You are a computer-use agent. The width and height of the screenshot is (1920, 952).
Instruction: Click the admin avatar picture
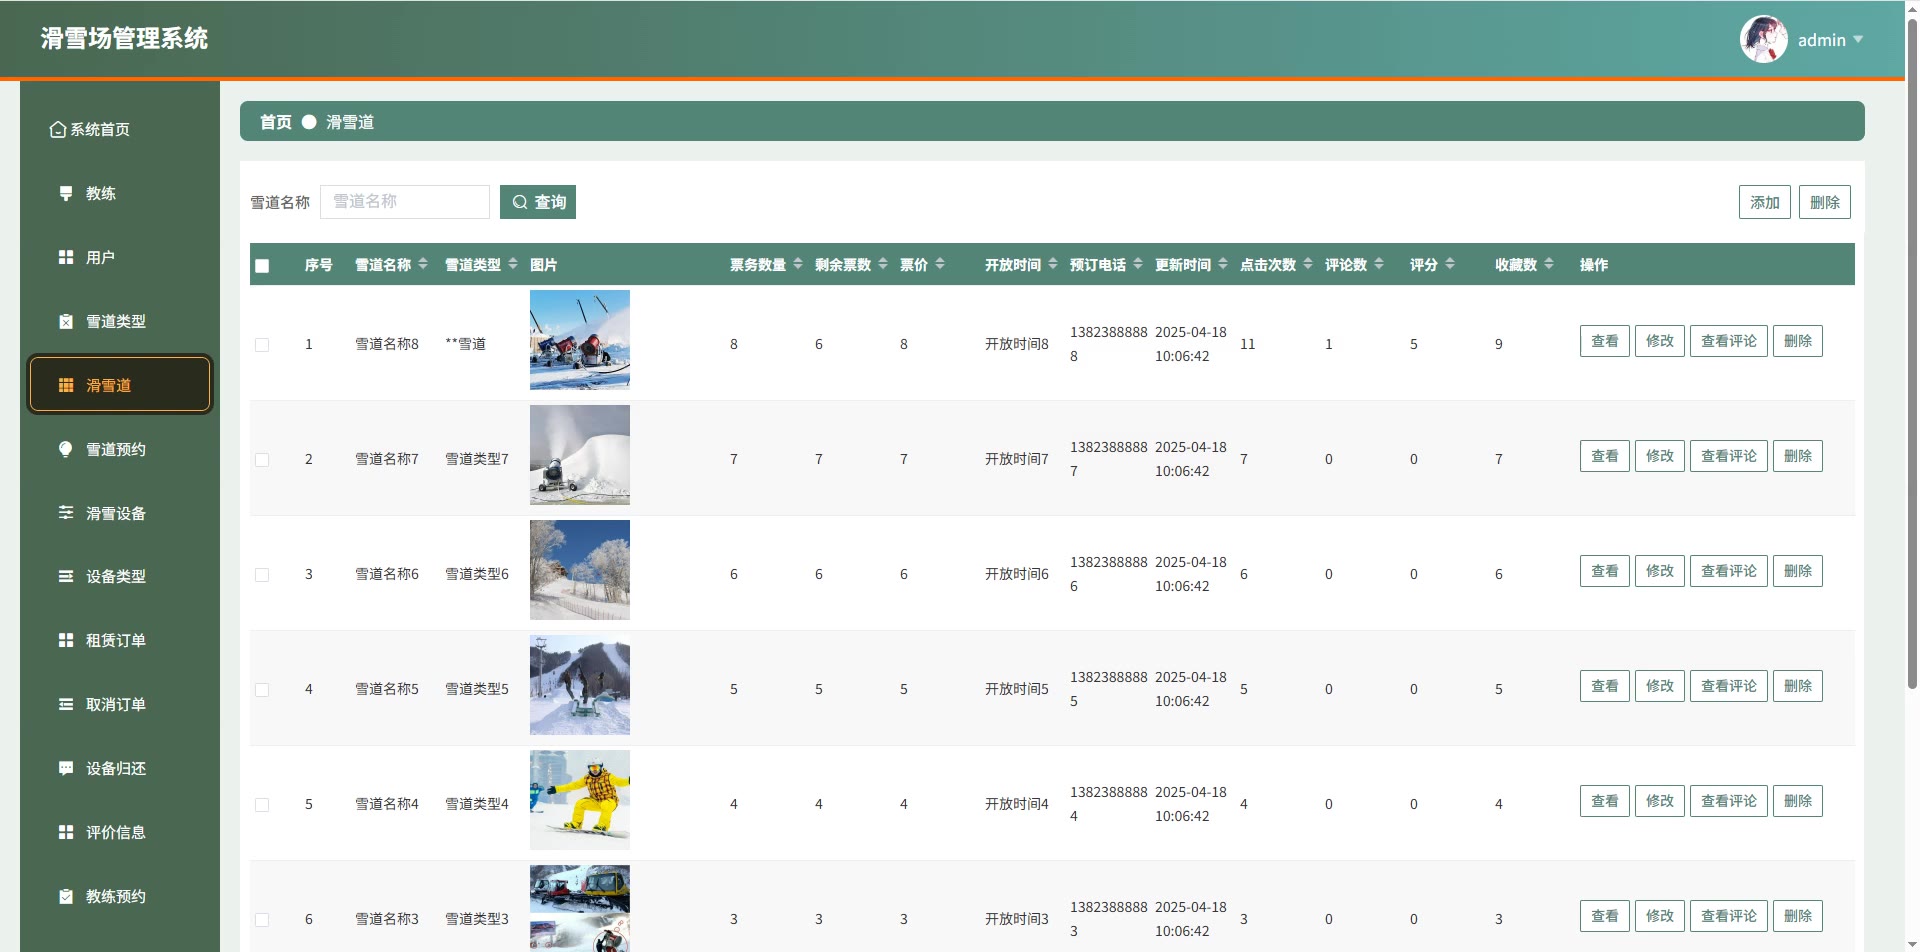point(1763,40)
